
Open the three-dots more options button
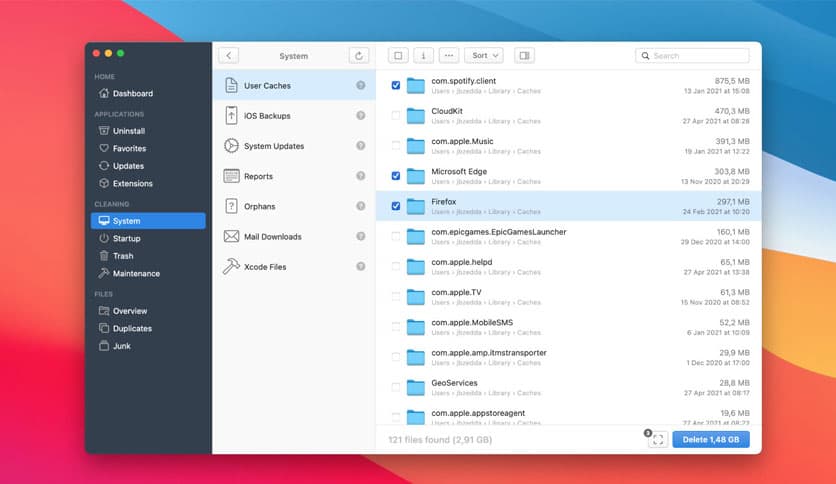pyautogui.click(x=449, y=55)
